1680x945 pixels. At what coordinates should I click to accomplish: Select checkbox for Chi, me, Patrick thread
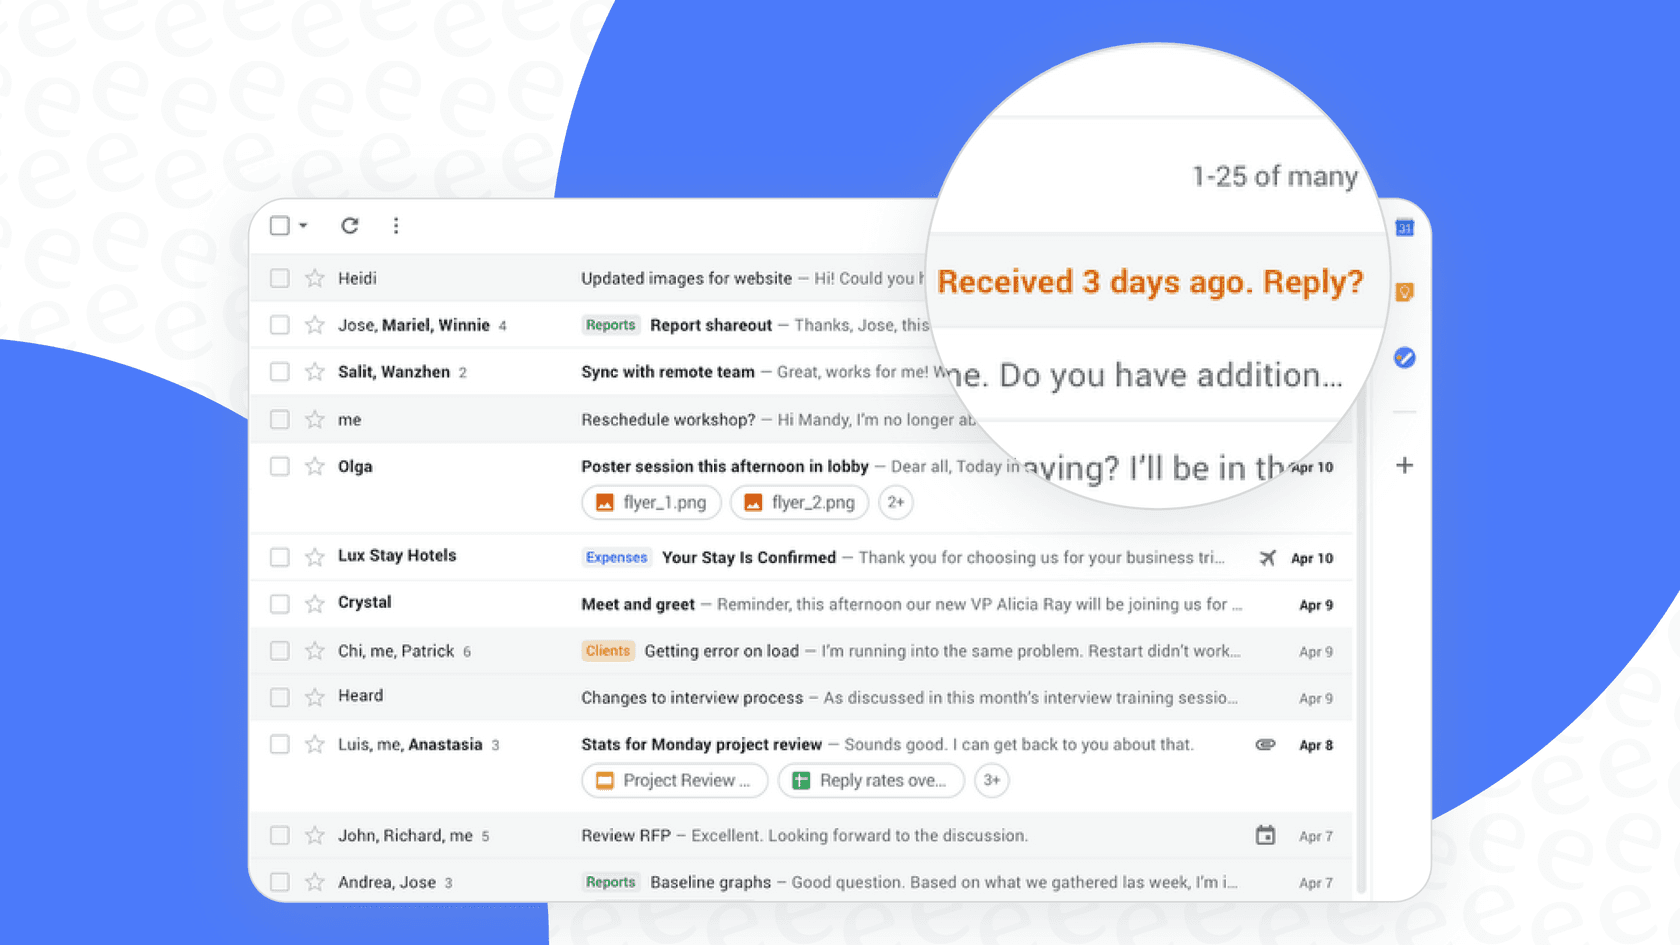click(280, 651)
